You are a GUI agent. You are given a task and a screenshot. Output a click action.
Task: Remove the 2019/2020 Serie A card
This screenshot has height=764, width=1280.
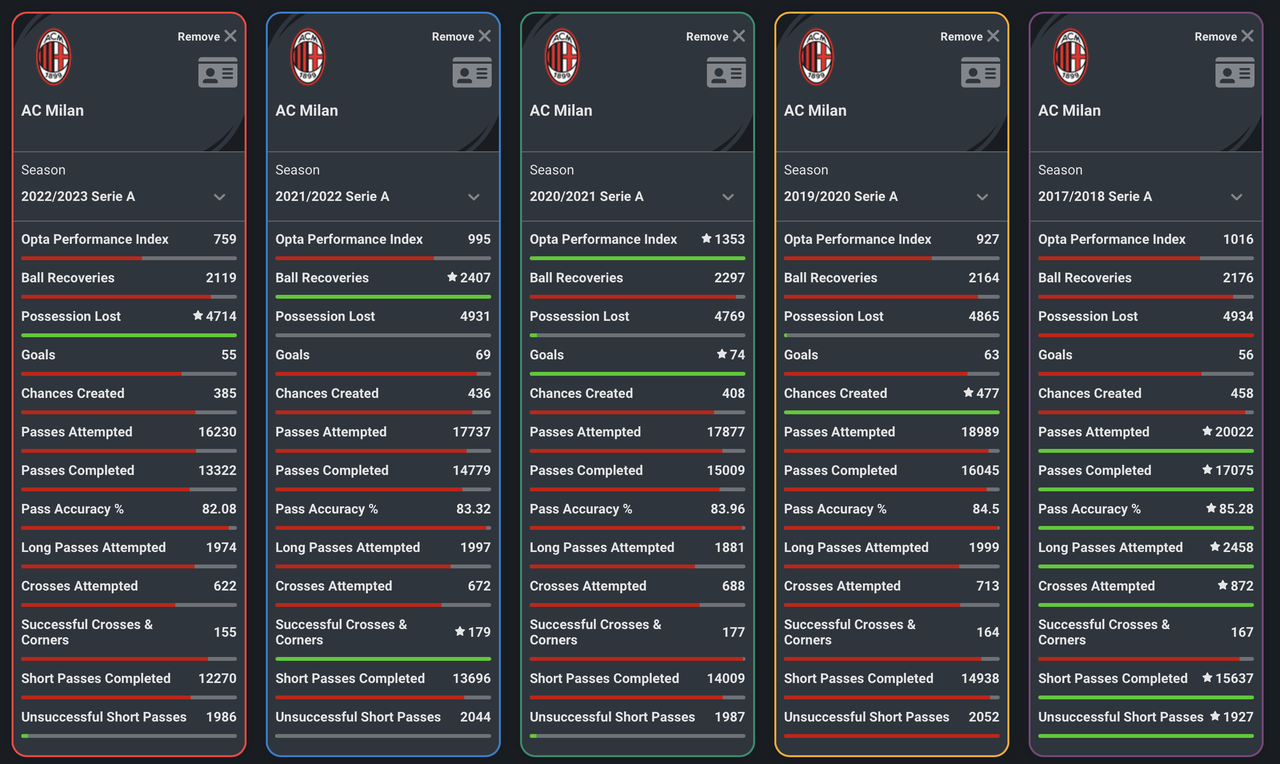point(970,36)
